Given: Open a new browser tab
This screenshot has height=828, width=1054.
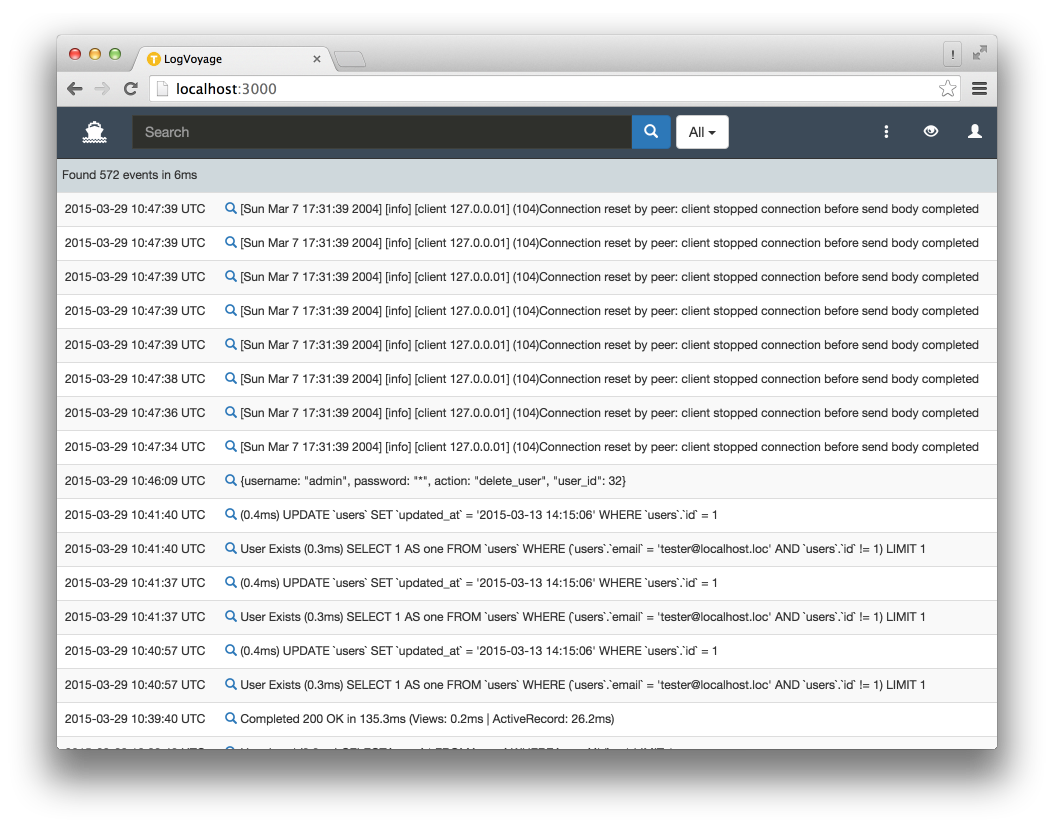Looking at the screenshot, I should (350, 60).
